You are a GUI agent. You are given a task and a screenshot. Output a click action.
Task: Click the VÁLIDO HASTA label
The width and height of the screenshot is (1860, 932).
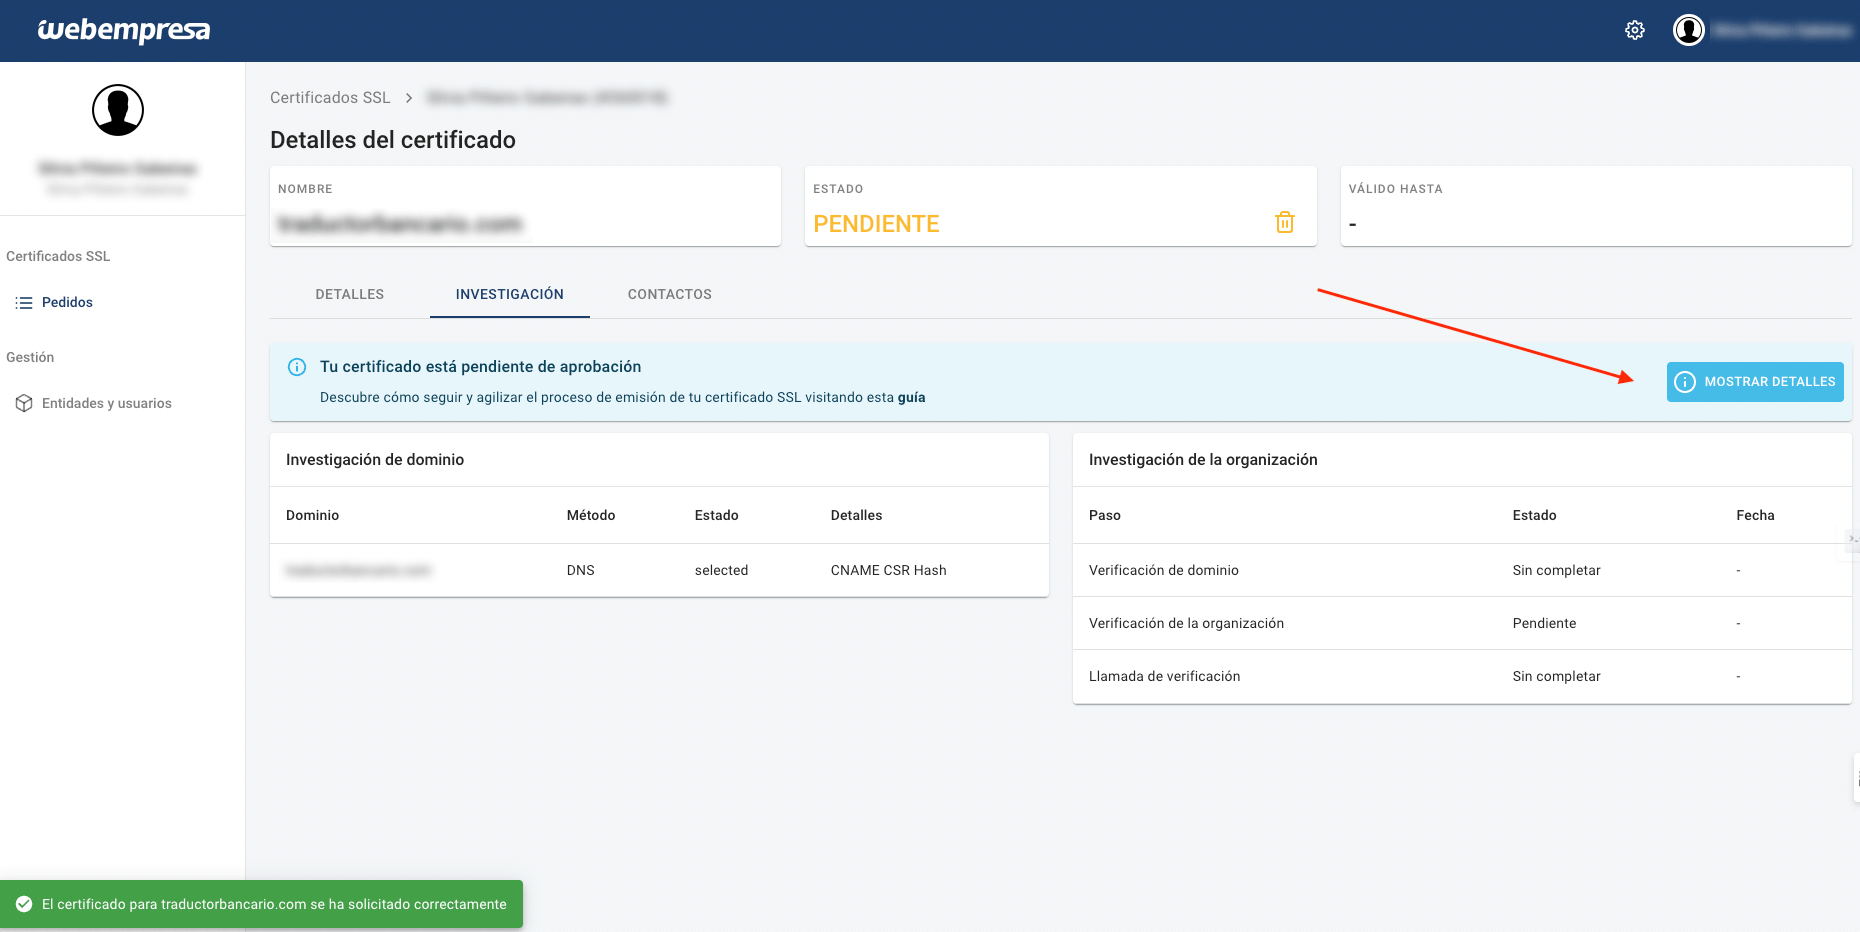[x=1396, y=189]
